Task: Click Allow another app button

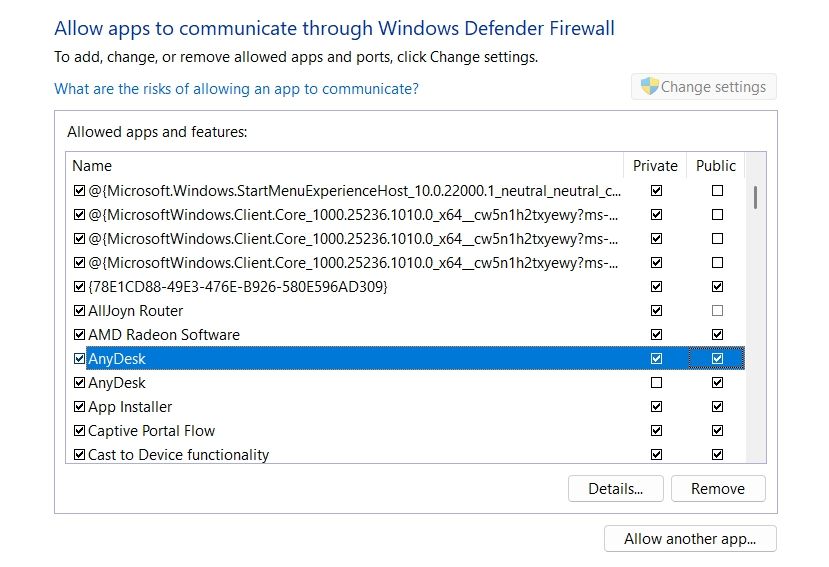Action: coord(690,538)
